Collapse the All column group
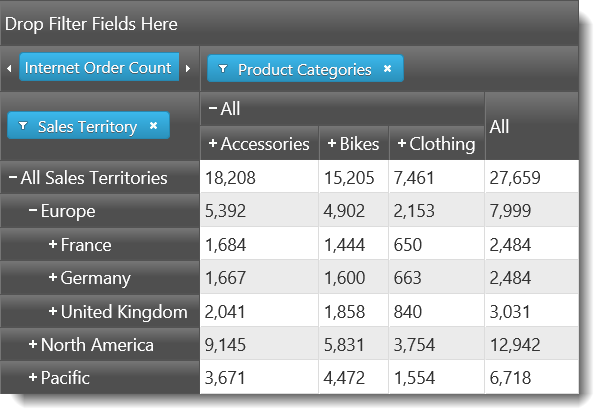 click(x=213, y=109)
